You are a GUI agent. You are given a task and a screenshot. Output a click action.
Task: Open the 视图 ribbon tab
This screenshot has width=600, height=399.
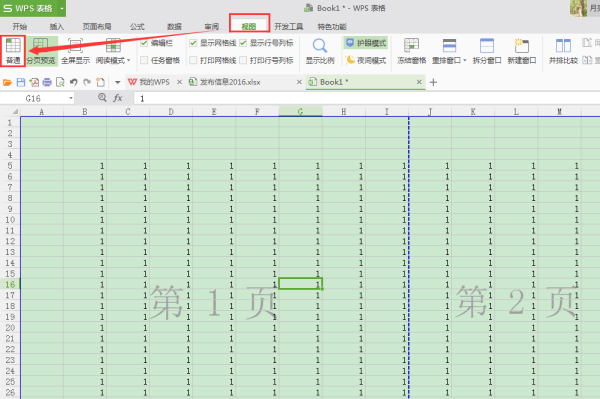249,25
